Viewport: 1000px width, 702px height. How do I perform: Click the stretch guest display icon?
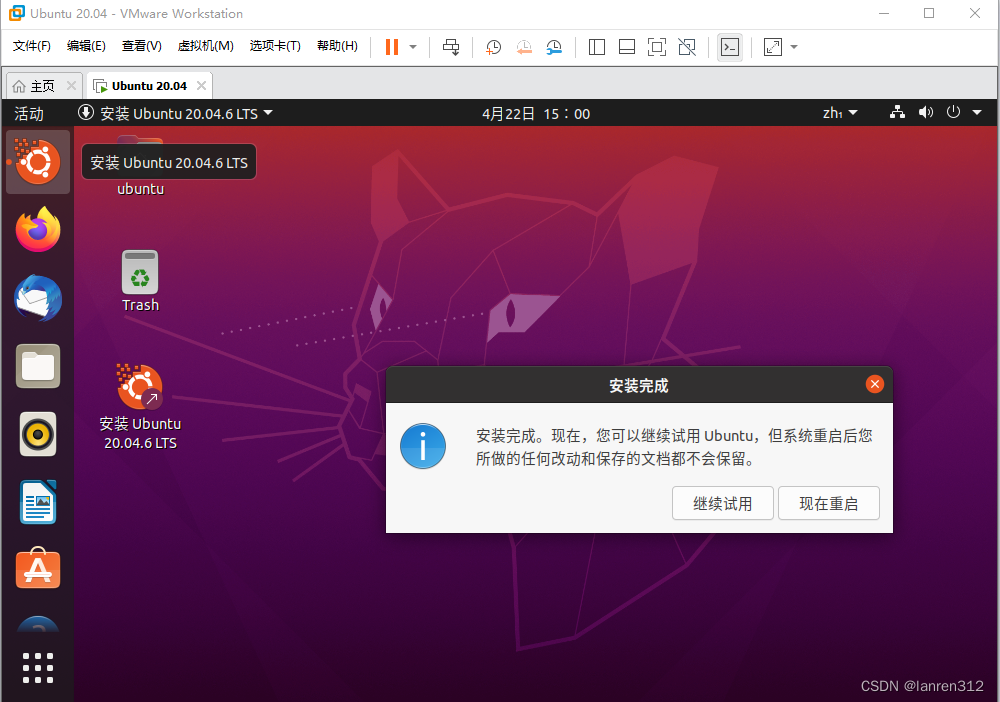pos(772,47)
